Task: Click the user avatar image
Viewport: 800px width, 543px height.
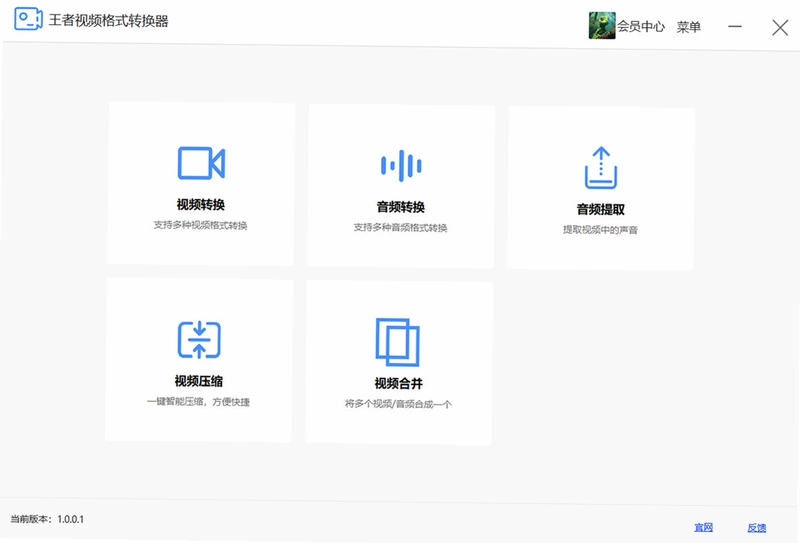Action: [x=602, y=26]
